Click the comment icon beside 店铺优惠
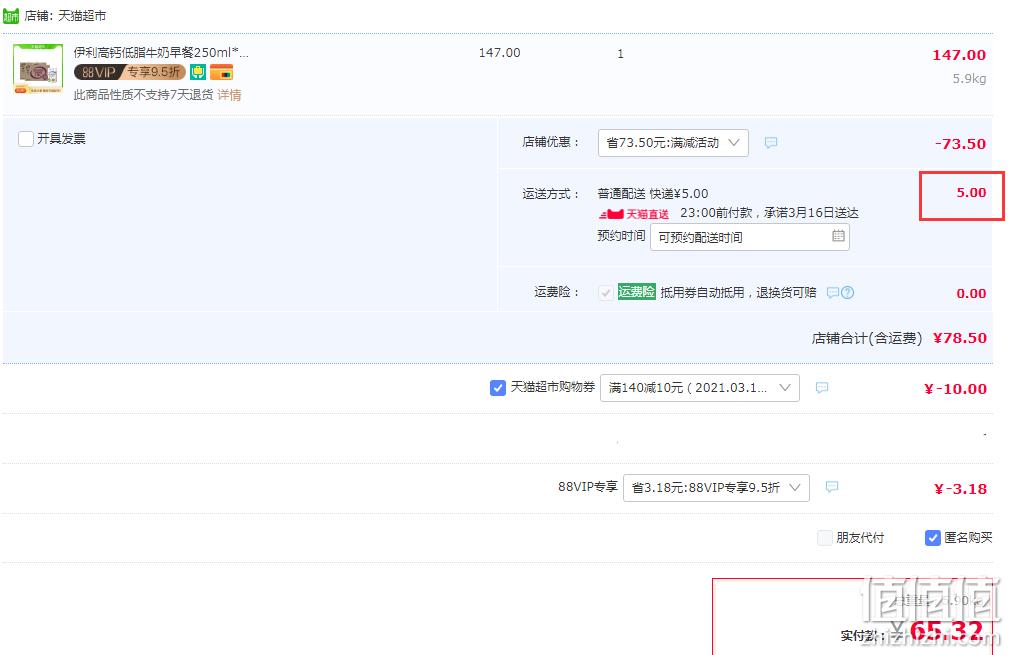 pyautogui.click(x=770, y=142)
